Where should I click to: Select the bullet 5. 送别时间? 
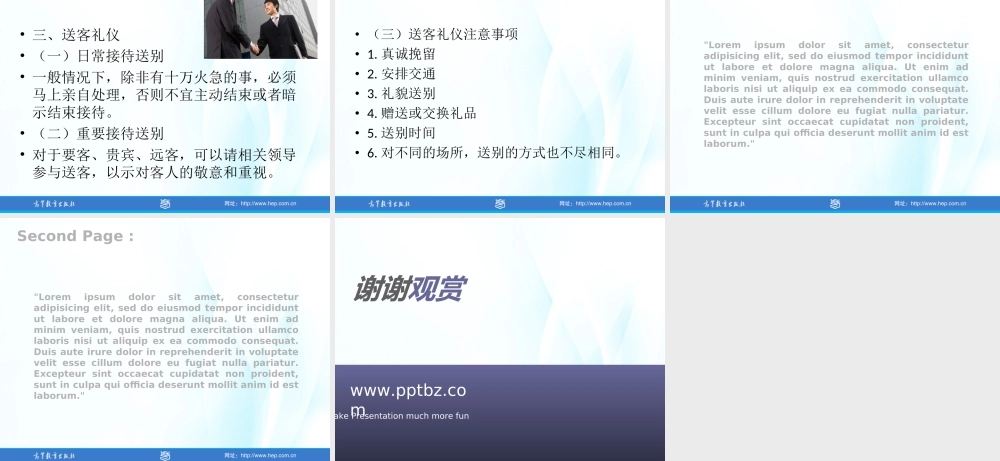click(x=401, y=133)
